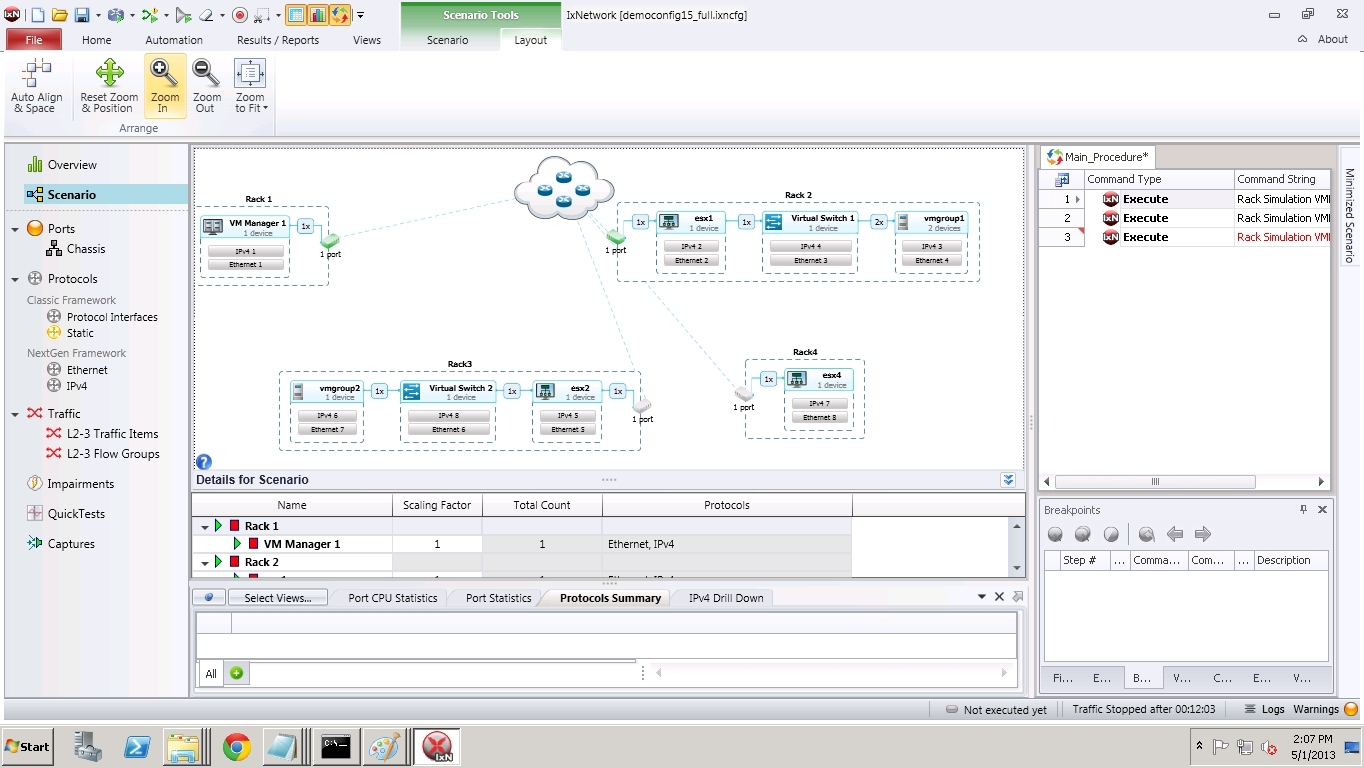Collapse the Protocols tree node
Viewport: 1364px width, 768px height.
(15, 279)
